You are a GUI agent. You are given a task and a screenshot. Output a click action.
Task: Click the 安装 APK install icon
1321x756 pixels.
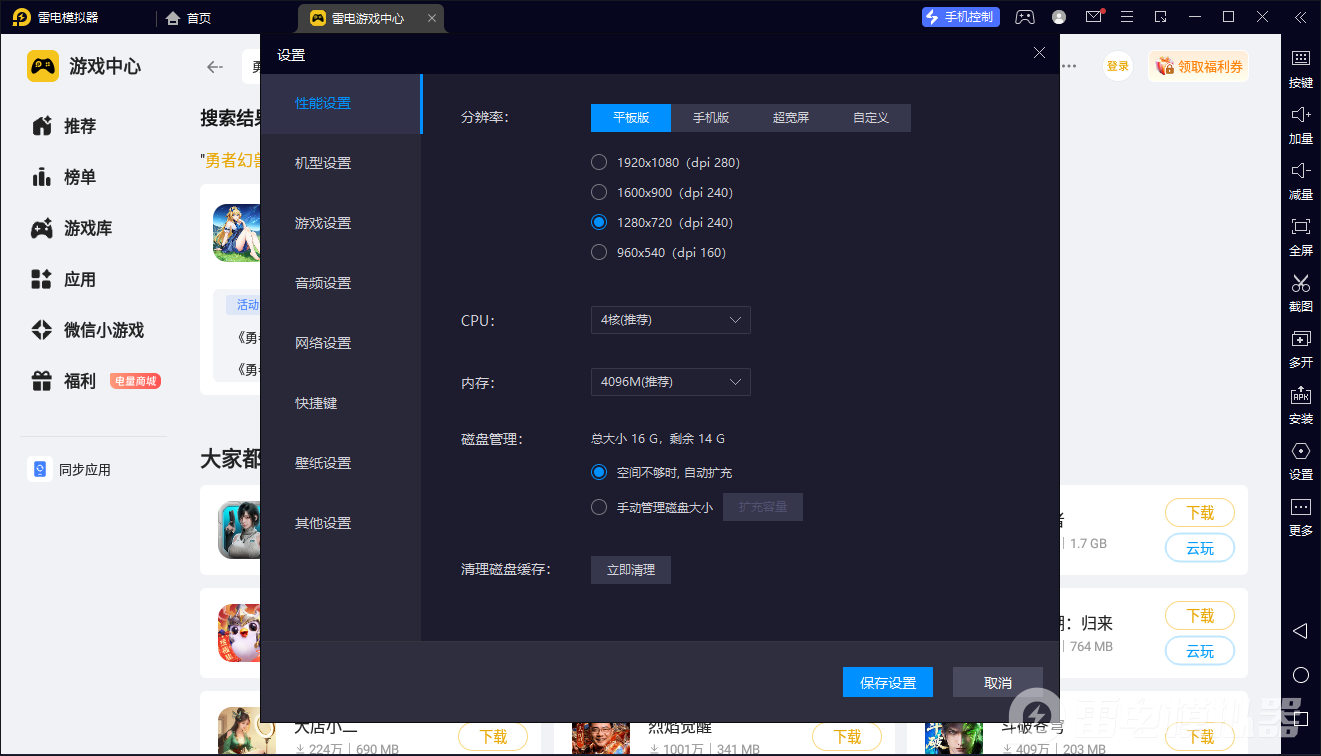(x=1300, y=405)
